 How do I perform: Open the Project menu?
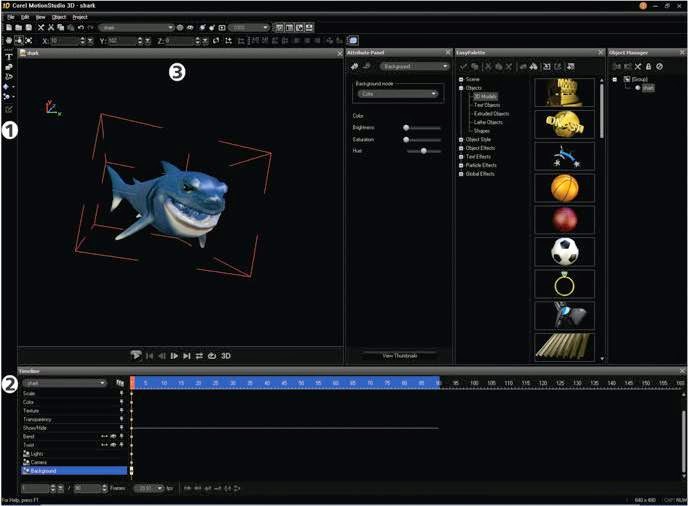click(80, 17)
